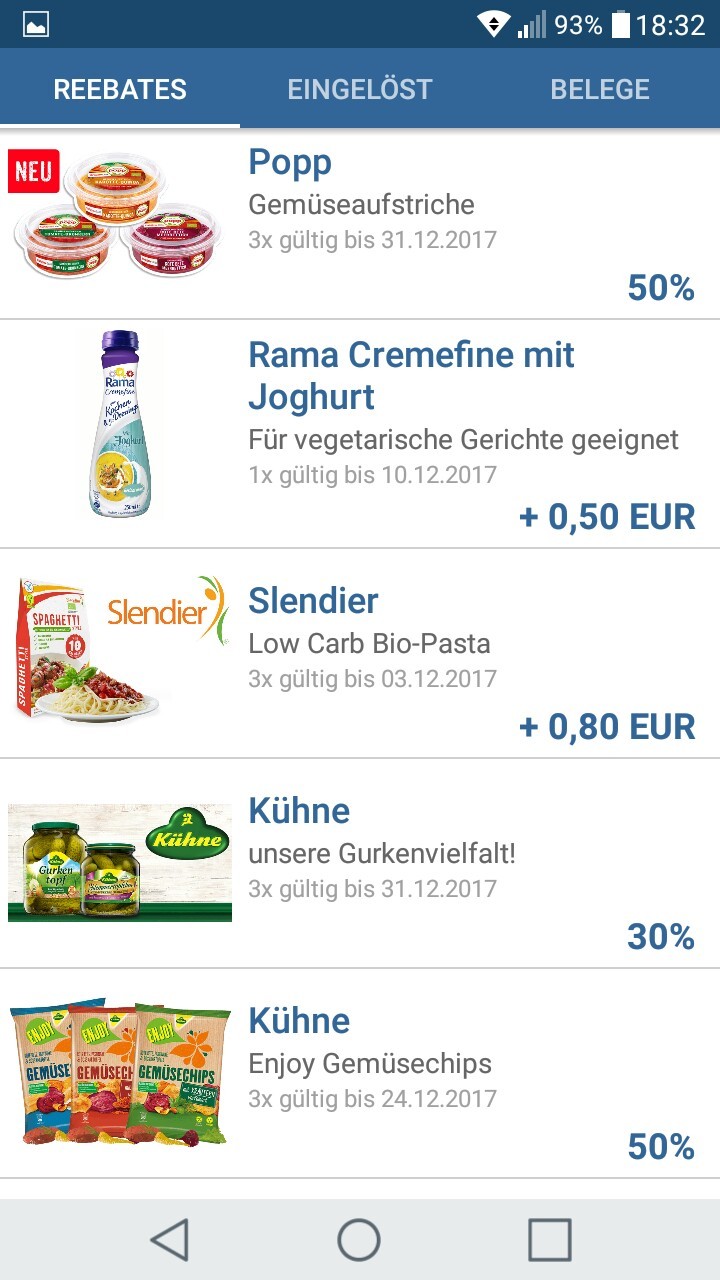Image resolution: width=720 pixels, height=1280 pixels.
Task: Tap the Slendier offer title
Action: (x=313, y=601)
